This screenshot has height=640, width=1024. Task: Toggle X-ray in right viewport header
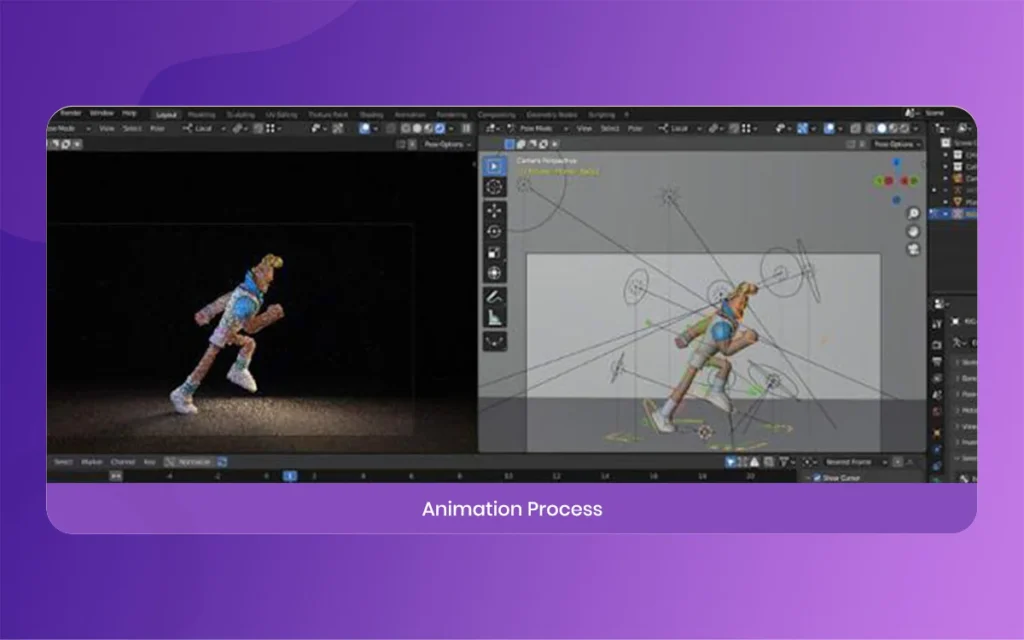point(855,129)
